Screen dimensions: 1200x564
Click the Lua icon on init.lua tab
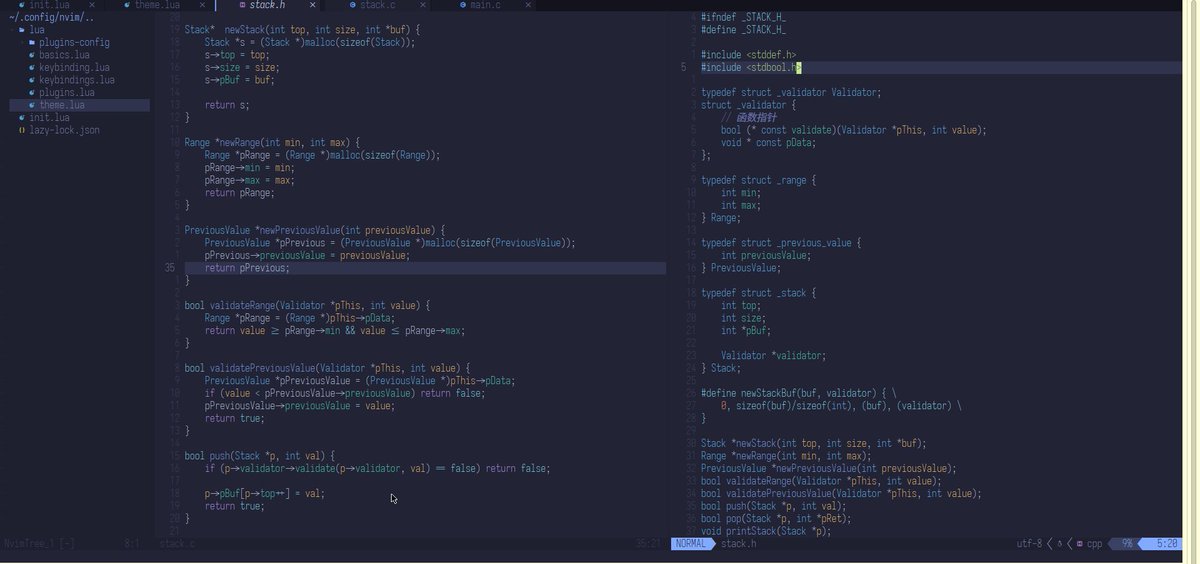[22, 5]
